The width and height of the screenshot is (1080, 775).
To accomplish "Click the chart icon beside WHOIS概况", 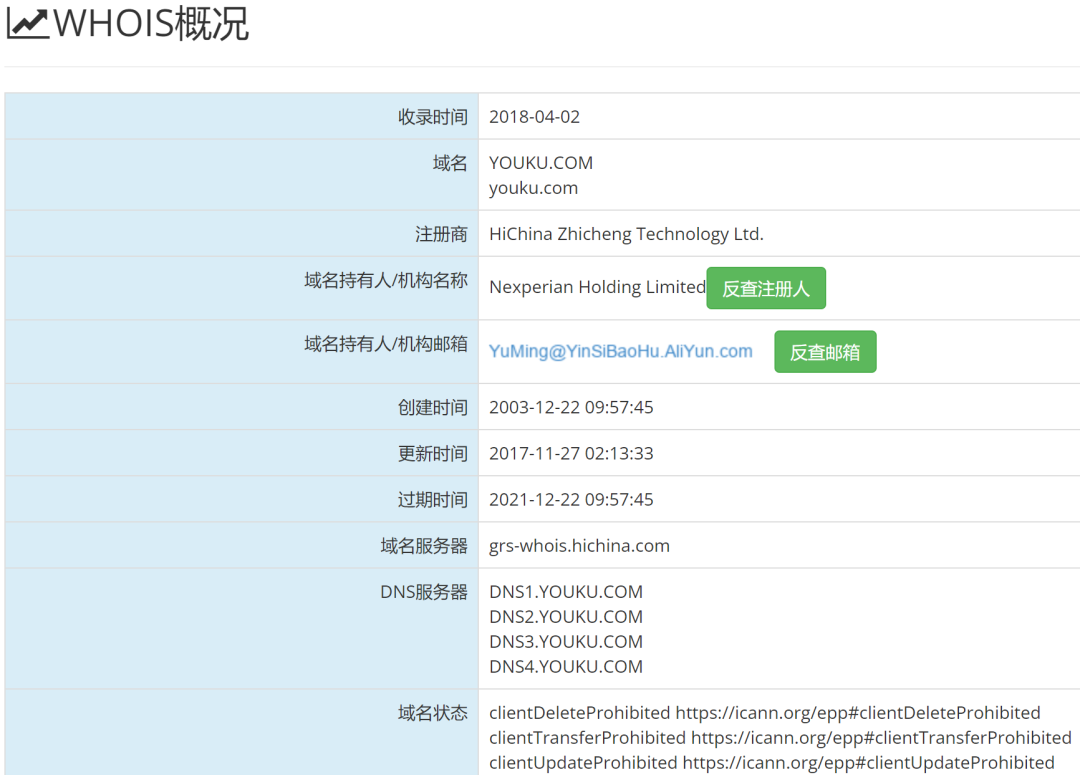I will [x=27, y=24].
